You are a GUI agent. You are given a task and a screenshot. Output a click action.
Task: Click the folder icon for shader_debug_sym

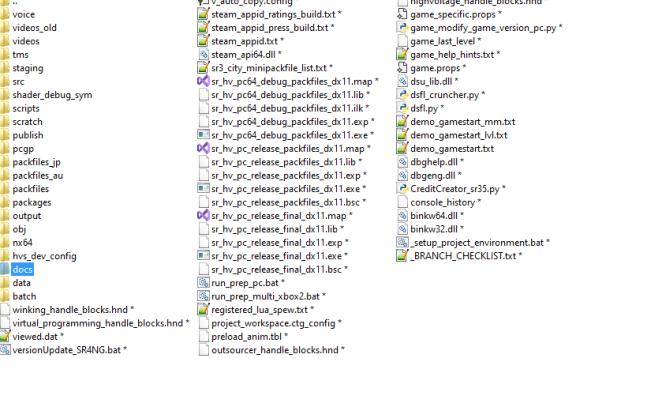5,94
